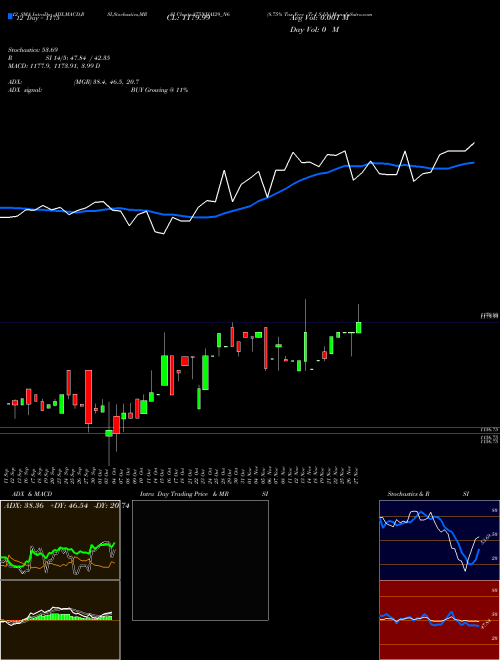Click the tallest red candlestick near the orange lines
500x660 pixels.
pos(88,397)
